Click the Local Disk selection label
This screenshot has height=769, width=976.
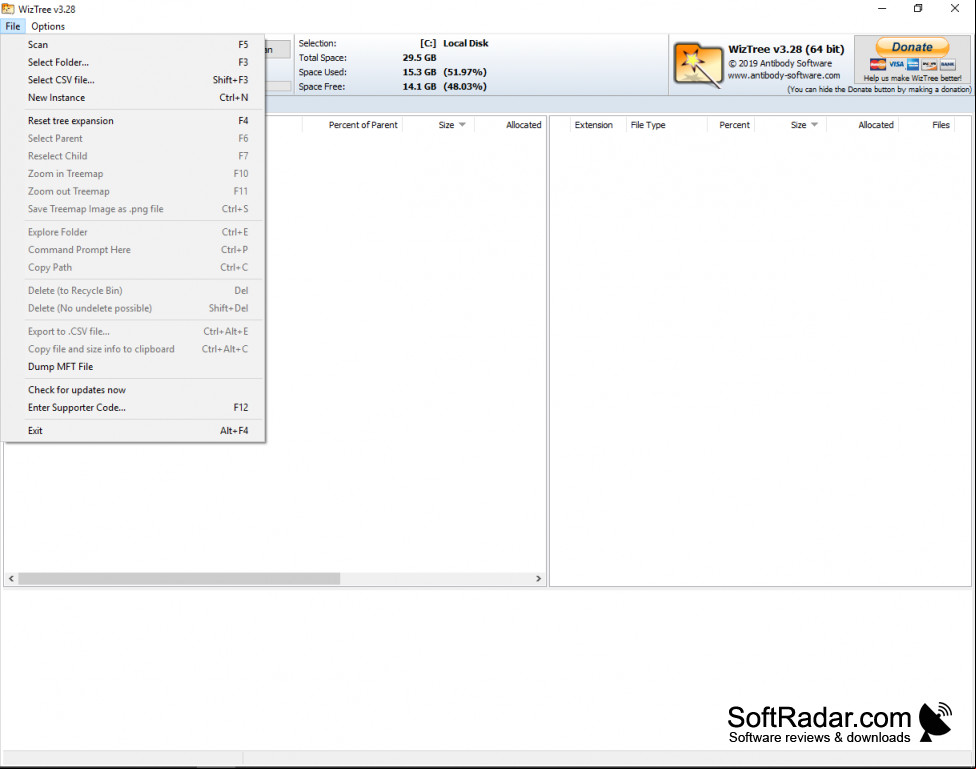coord(466,44)
